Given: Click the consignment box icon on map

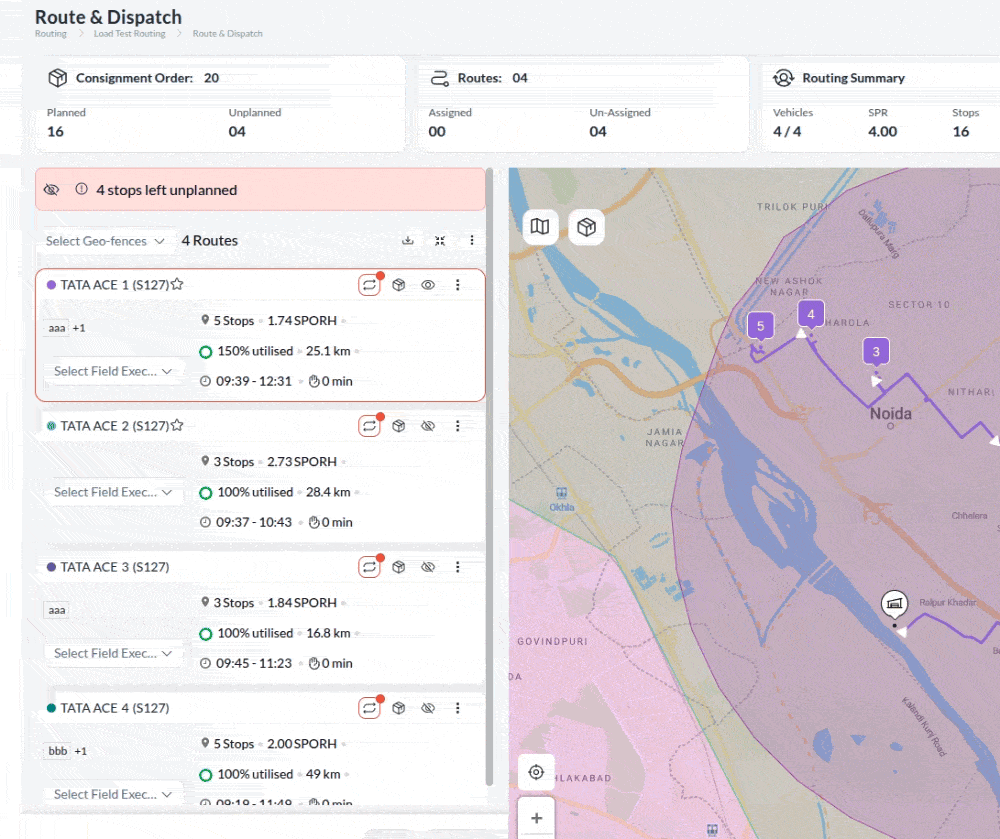Looking at the screenshot, I should tap(586, 226).
